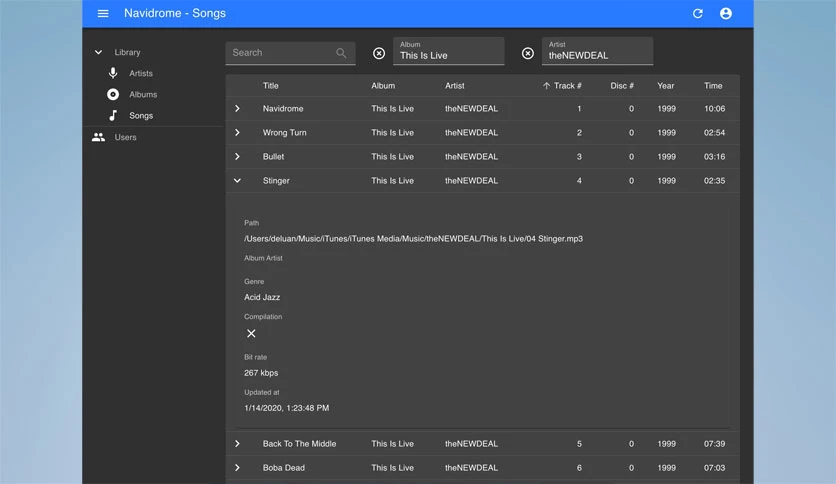The height and width of the screenshot is (484, 836).
Task: Click This Is Live album in Boba Dead row
Action: tap(392, 467)
